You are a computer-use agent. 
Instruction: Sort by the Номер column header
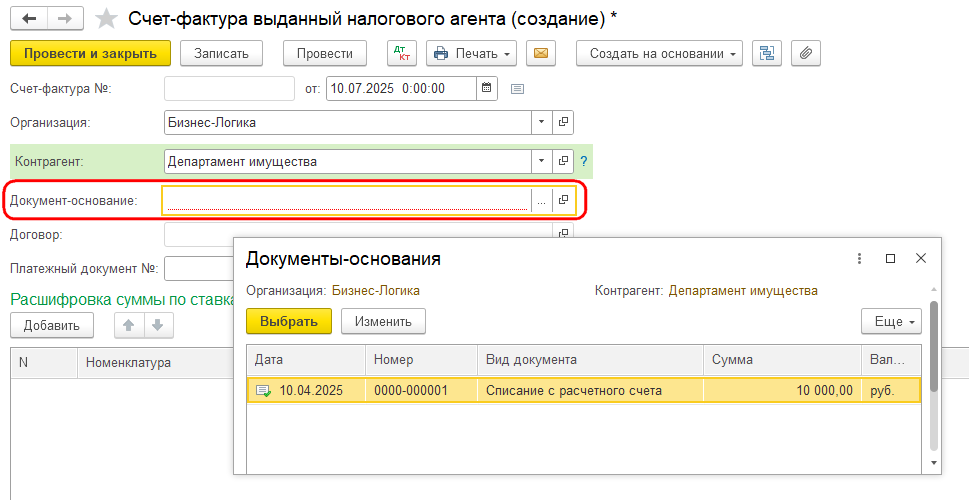pyautogui.click(x=421, y=360)
